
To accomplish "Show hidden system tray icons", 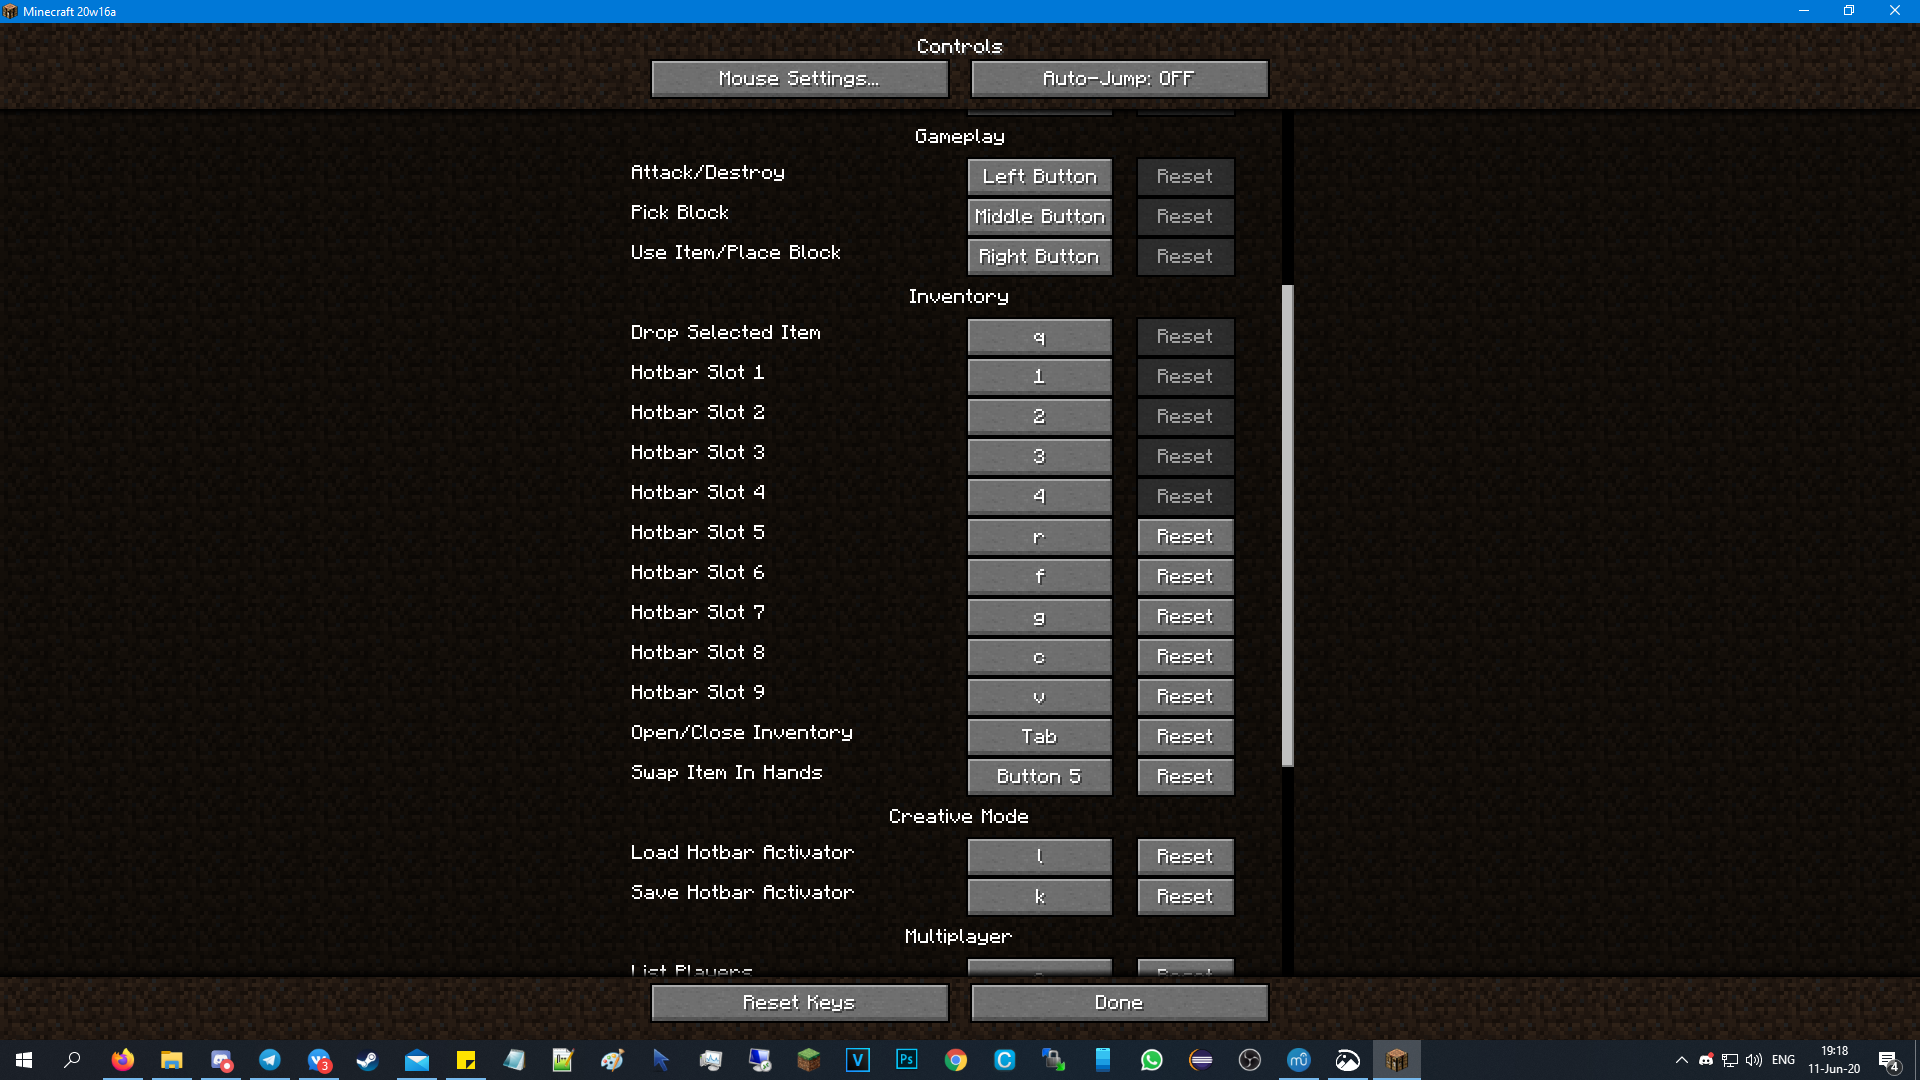I will coord(1682,1060).
